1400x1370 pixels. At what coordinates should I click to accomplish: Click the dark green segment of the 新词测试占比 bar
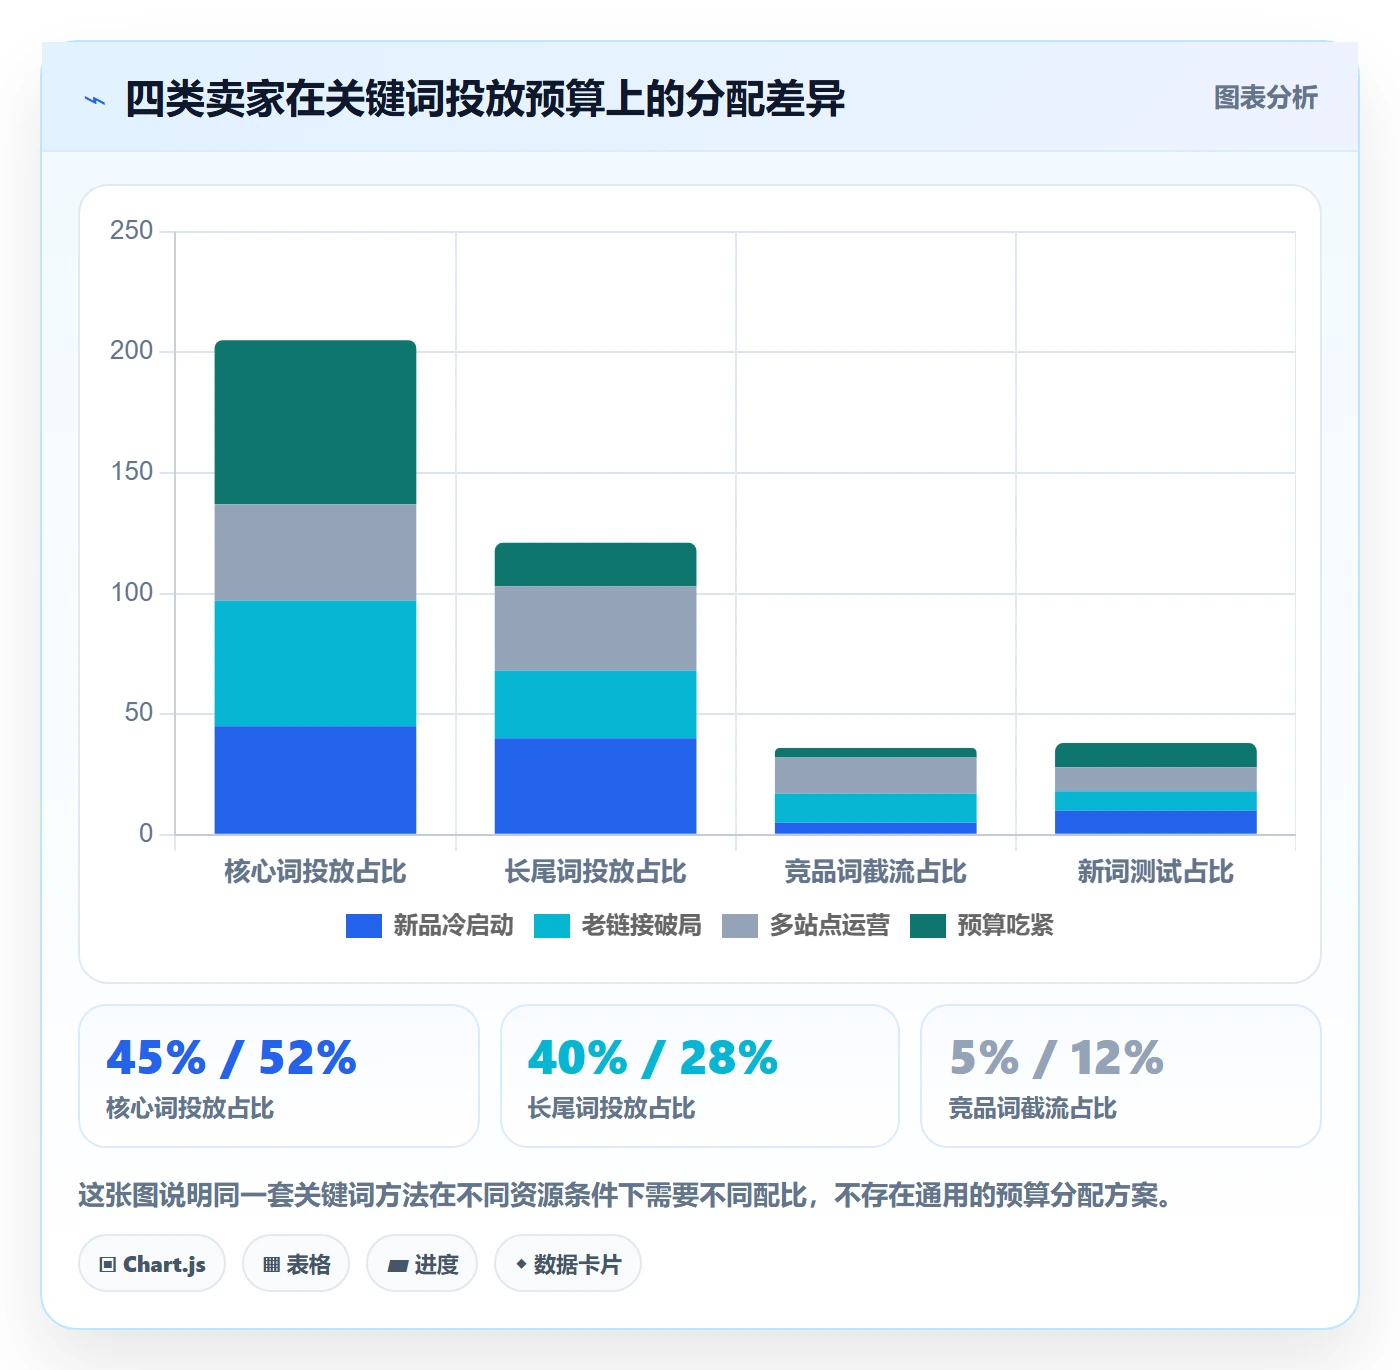[x=1156, y=755]
